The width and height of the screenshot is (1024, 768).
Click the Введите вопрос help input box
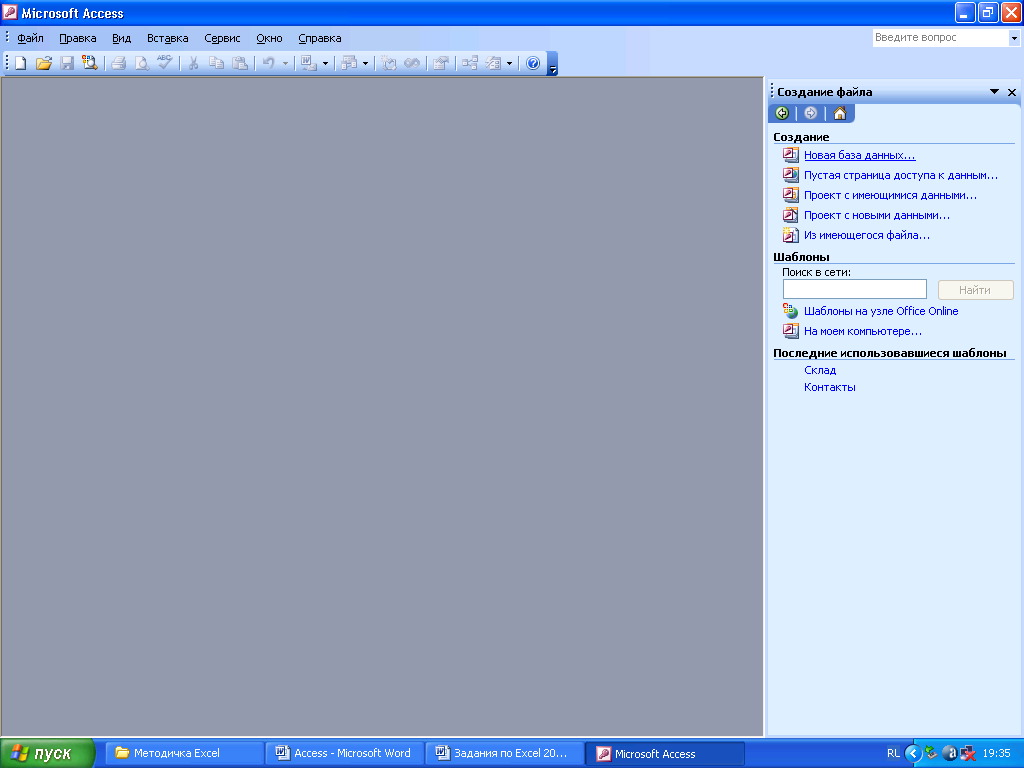pos(940,38)
